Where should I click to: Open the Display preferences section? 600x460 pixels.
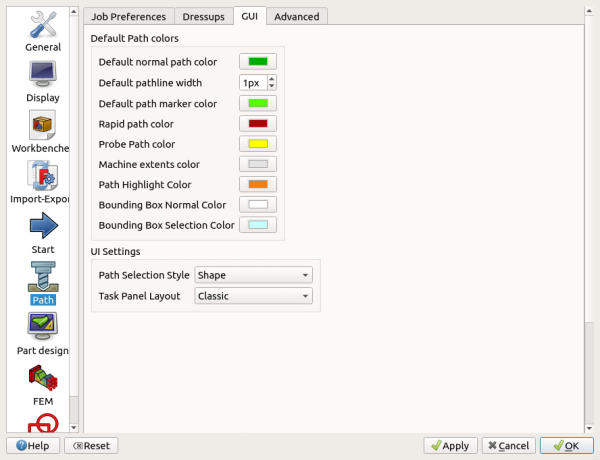(43, 82)
